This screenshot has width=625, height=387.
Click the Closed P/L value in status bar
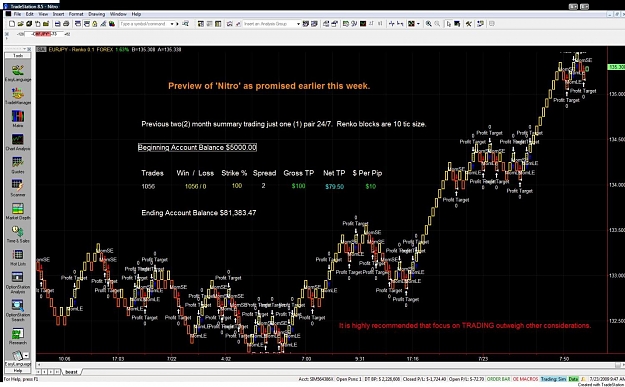[425, 379]
